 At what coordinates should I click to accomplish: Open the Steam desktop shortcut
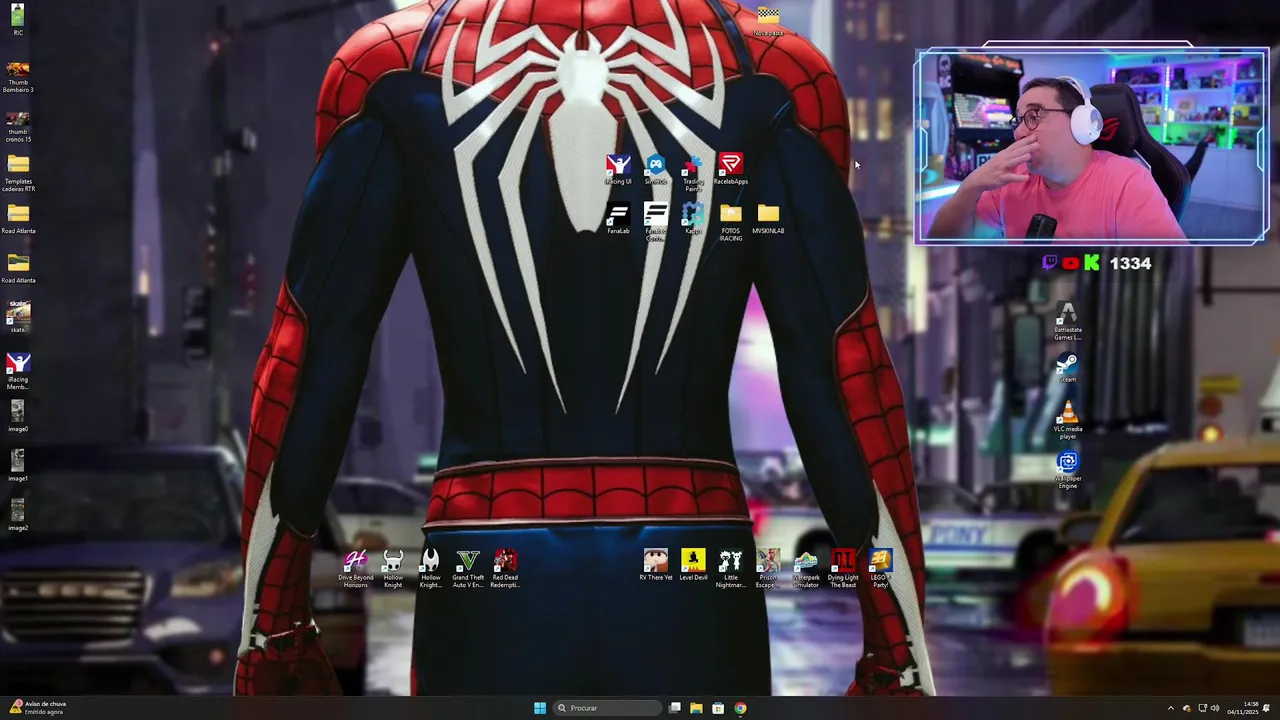pyautogui.click(x=1068, y=369)
